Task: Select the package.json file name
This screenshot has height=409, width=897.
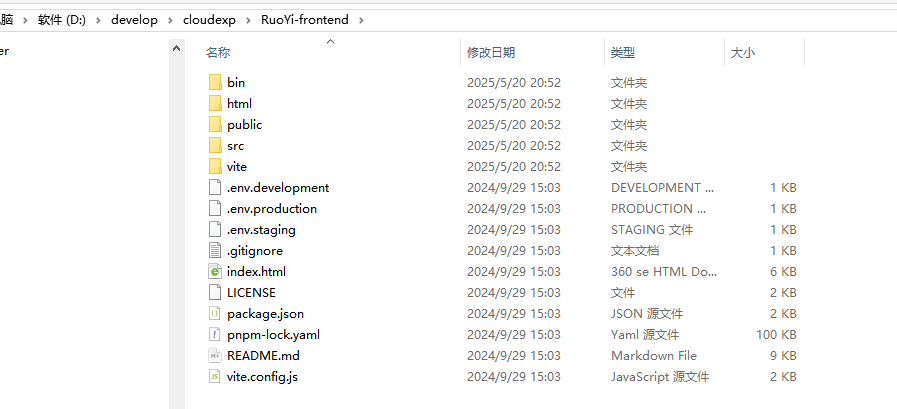Action: coord(265,314)
